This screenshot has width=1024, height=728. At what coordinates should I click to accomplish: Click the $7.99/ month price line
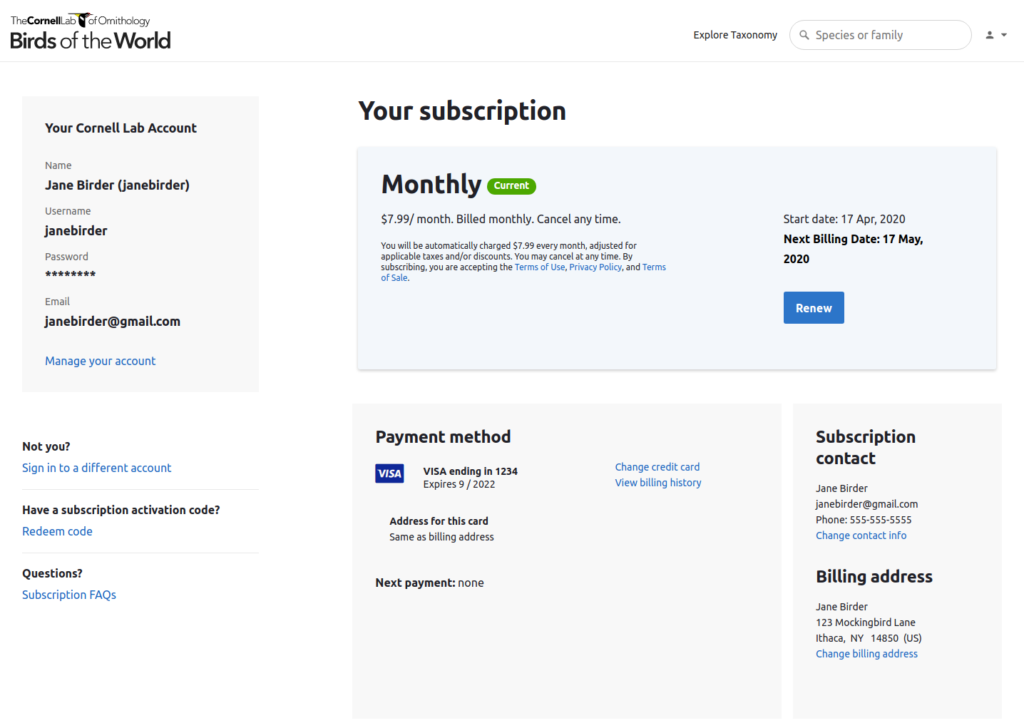[501, 219]
